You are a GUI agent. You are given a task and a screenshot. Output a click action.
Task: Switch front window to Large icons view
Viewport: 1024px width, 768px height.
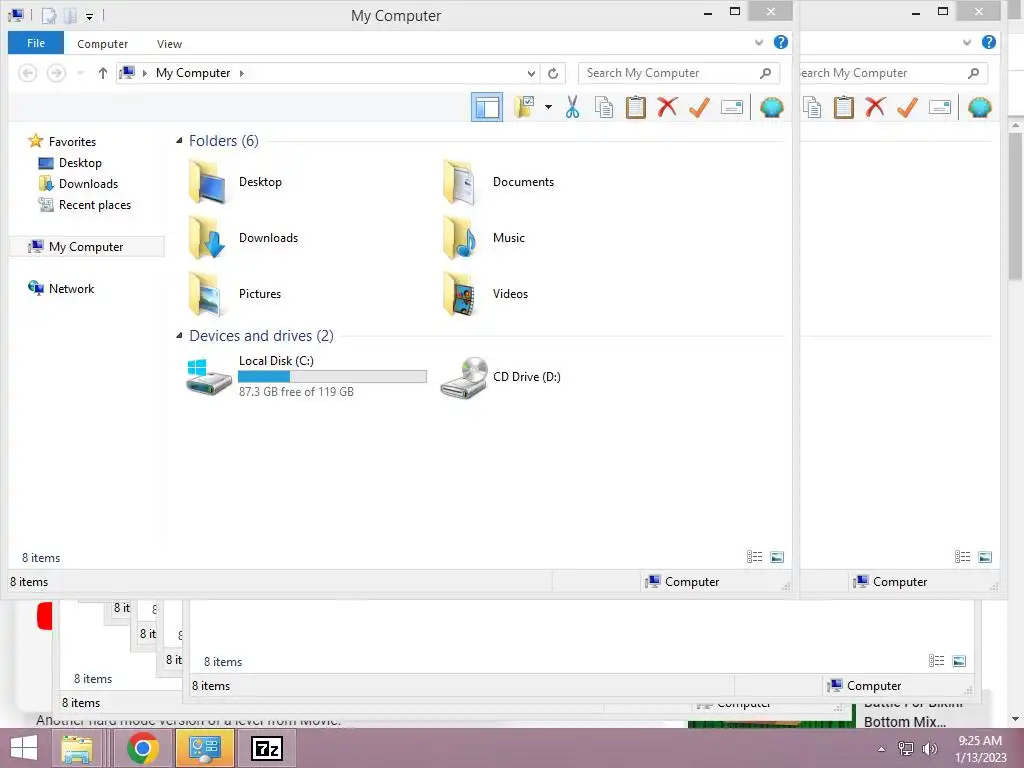776,557
